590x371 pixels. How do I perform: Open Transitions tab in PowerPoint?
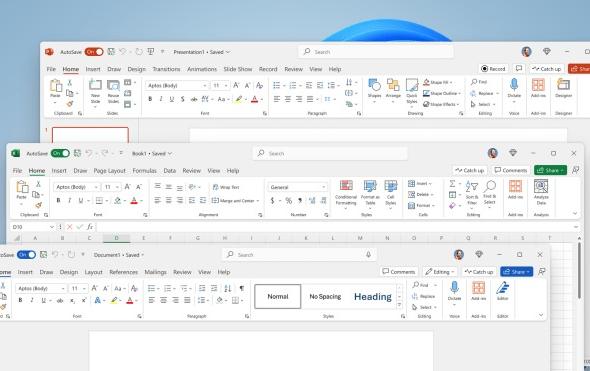(166, 69)
